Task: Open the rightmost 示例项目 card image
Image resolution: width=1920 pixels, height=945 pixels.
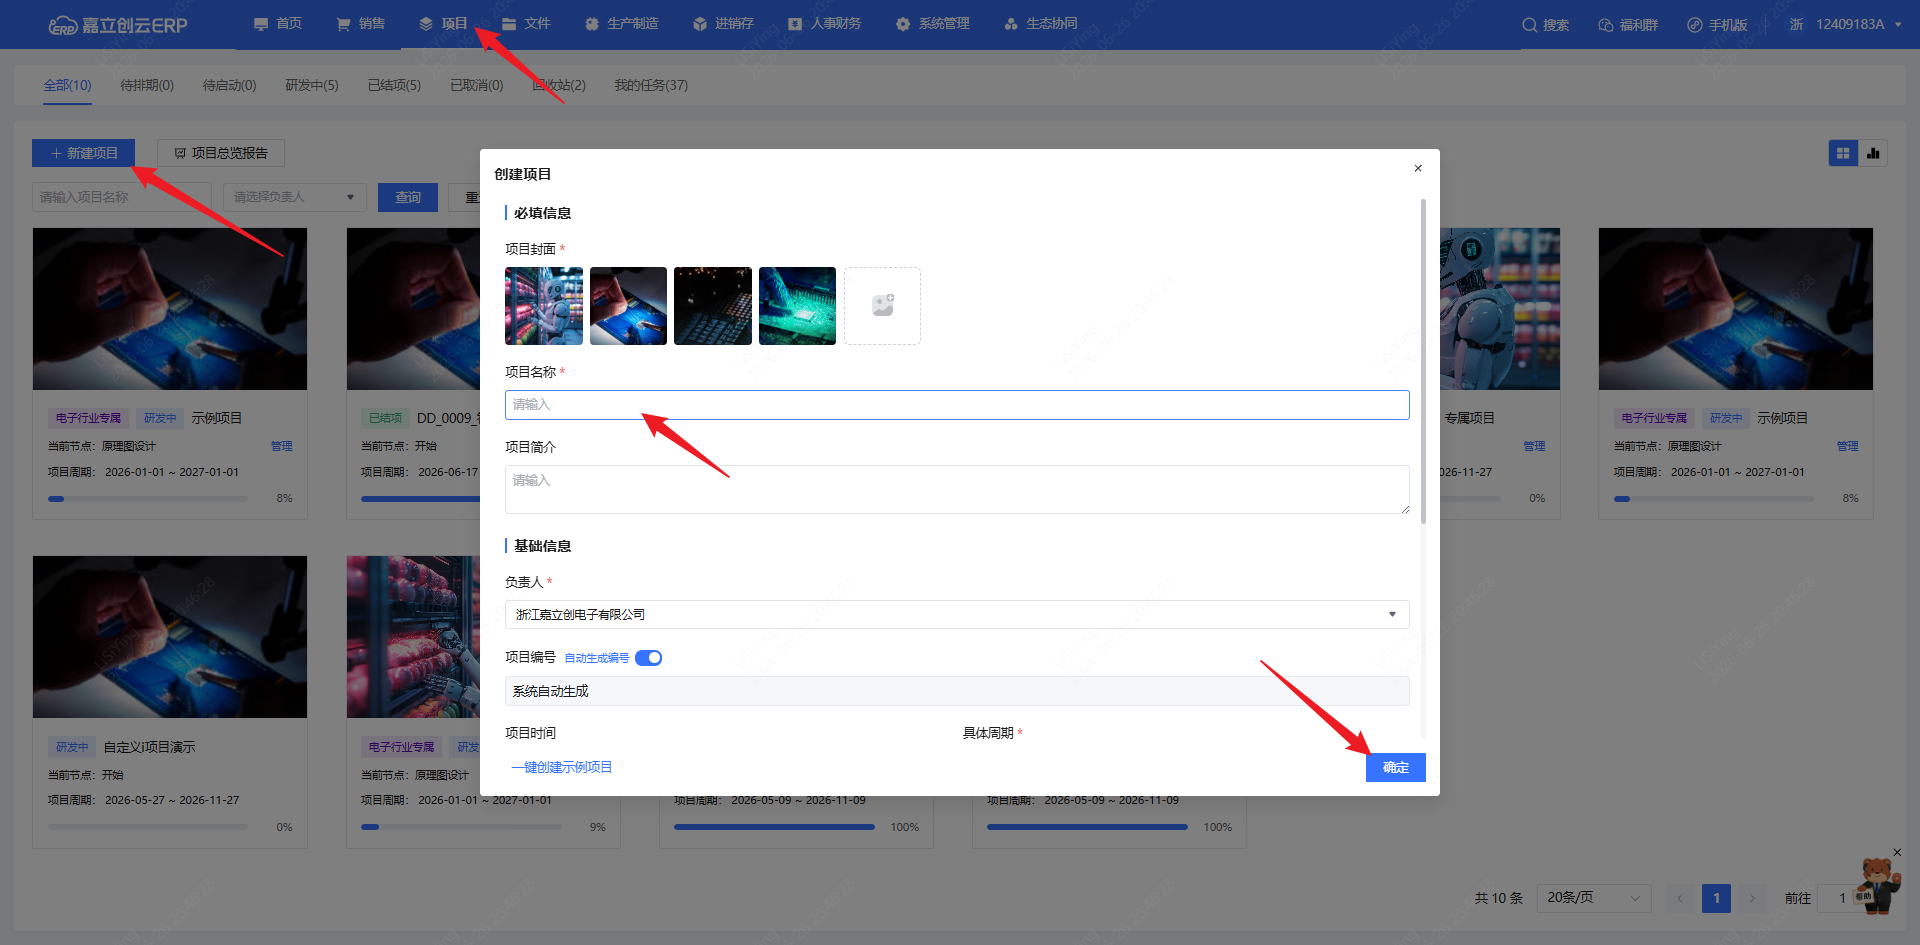Action: pyautogui.click(x=1736, y=309)
